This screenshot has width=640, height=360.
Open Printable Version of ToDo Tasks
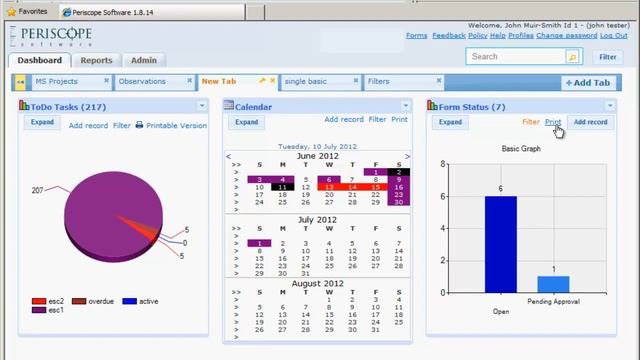pos(176,125)
